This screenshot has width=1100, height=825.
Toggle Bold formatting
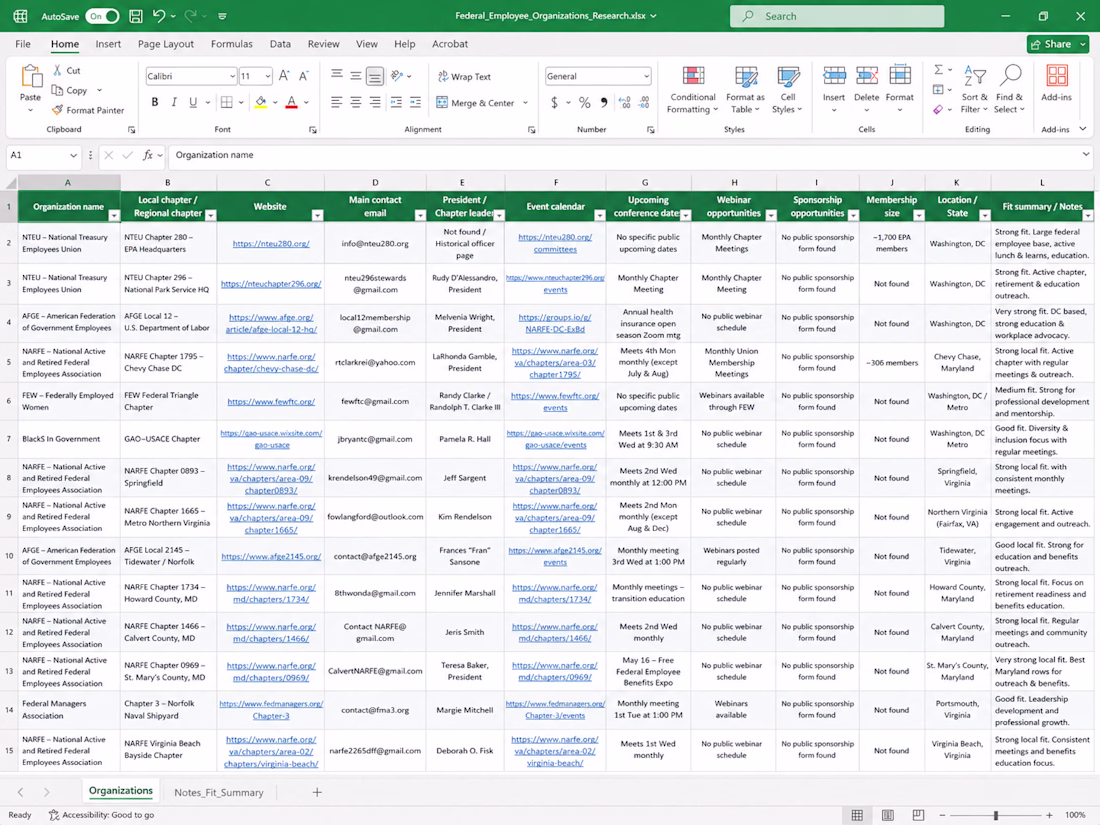[x=154, y=102]
